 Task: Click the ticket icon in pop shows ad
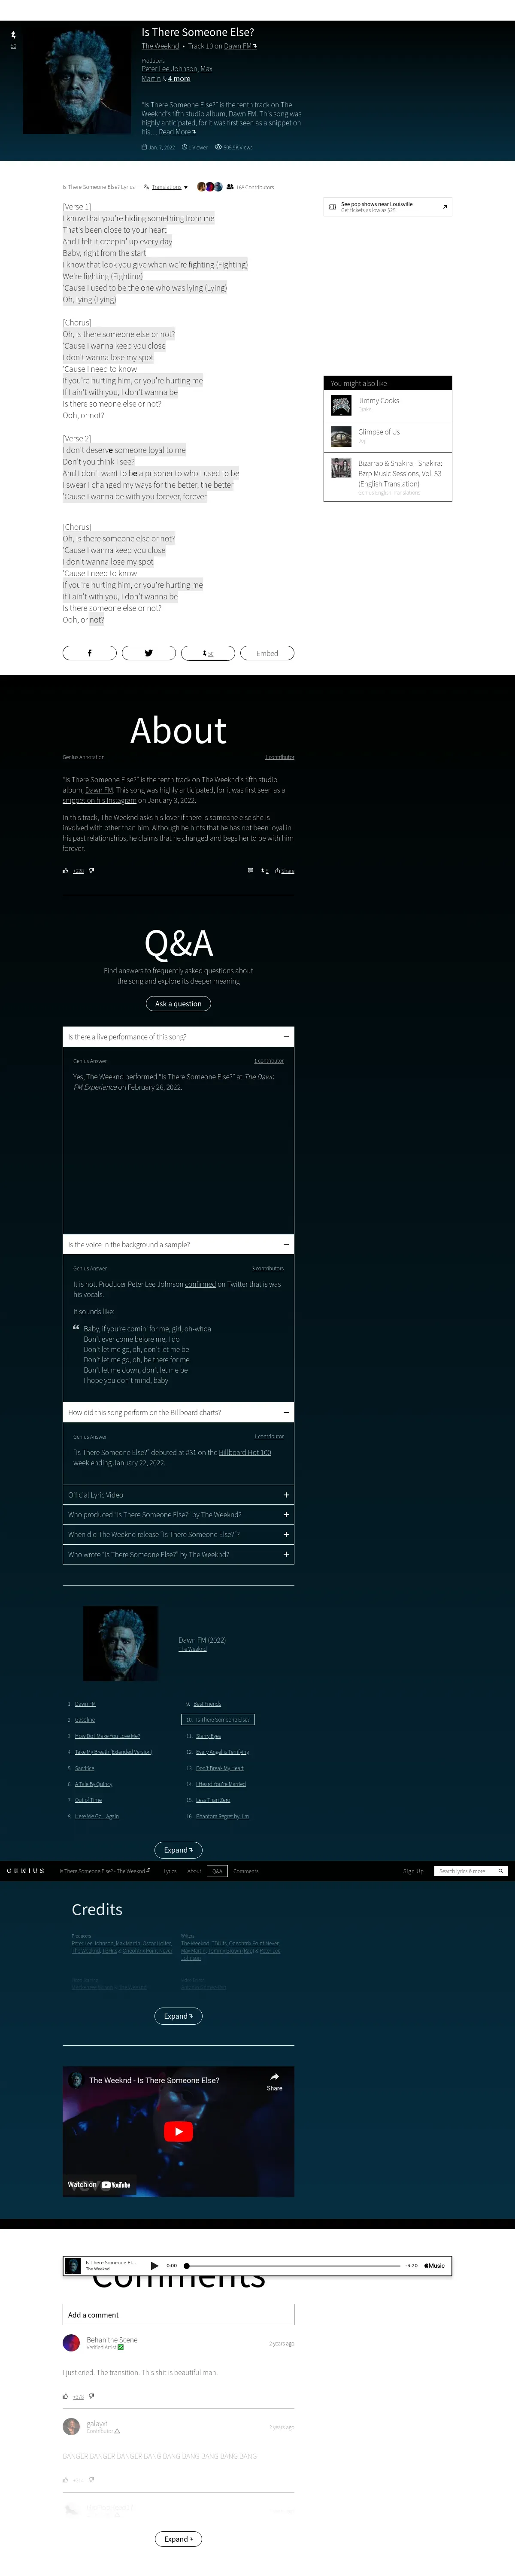[333, 207]
